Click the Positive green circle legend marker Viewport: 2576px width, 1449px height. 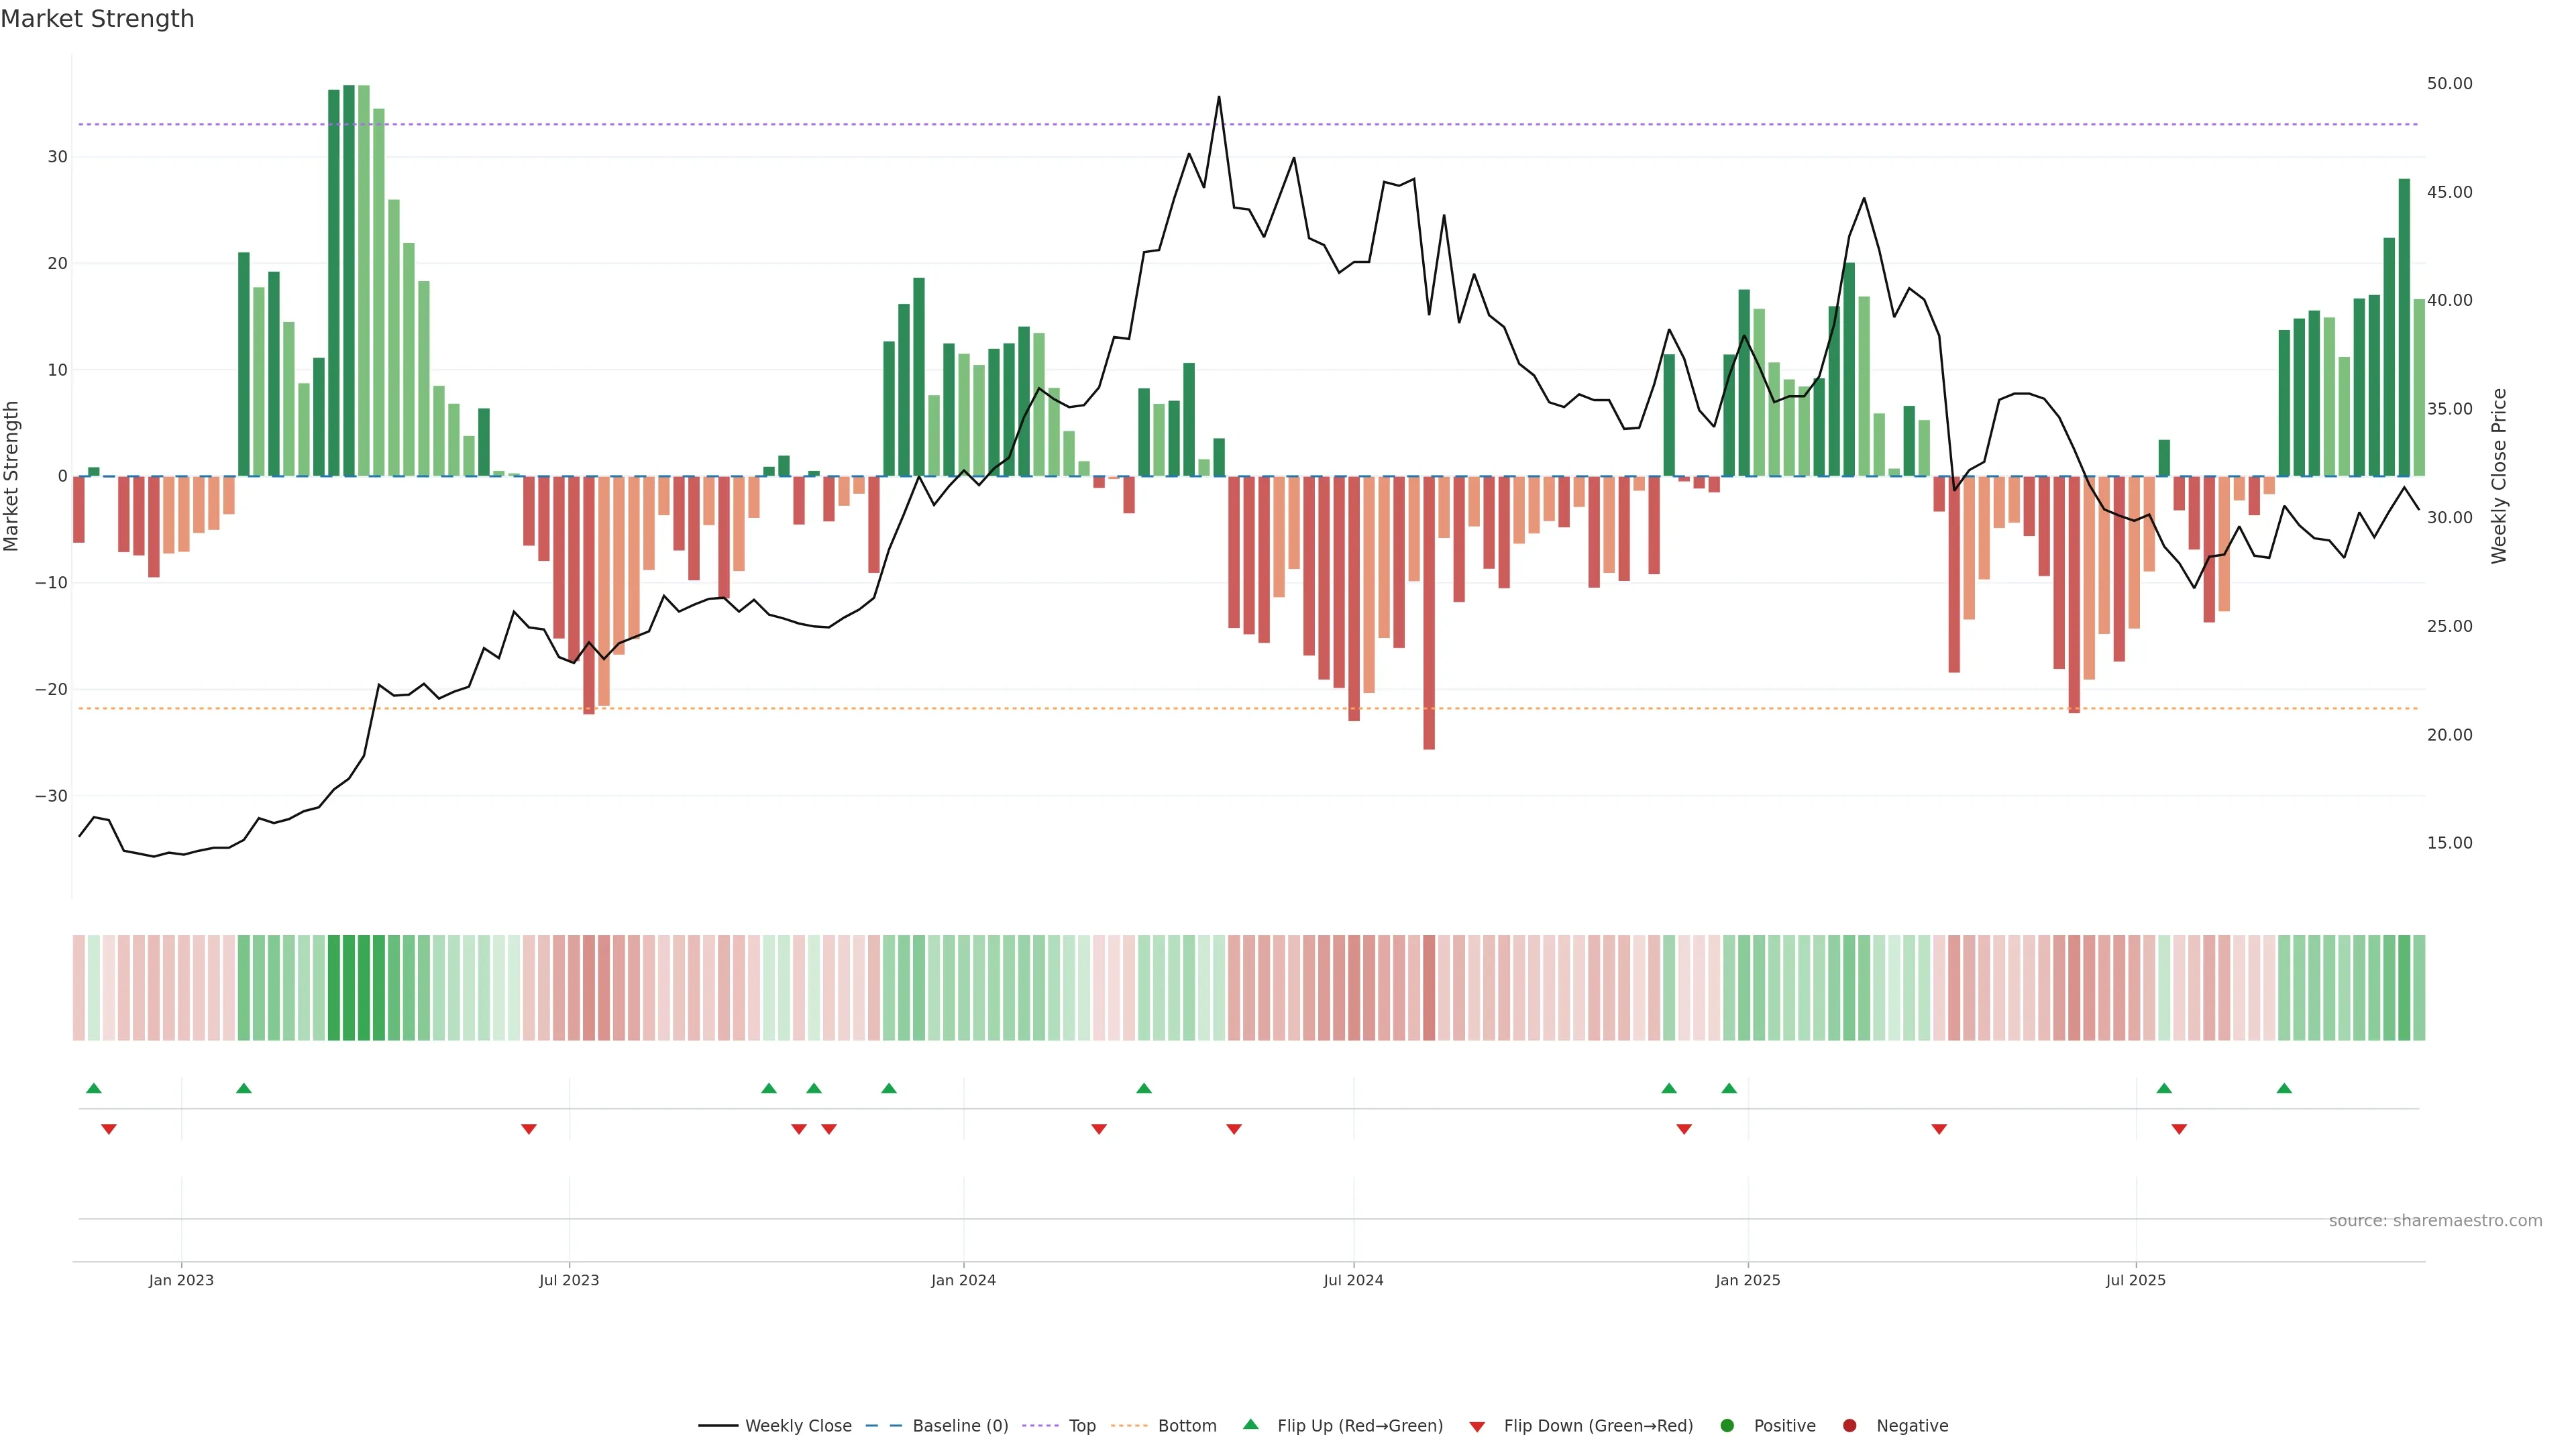[1727, 1426]
